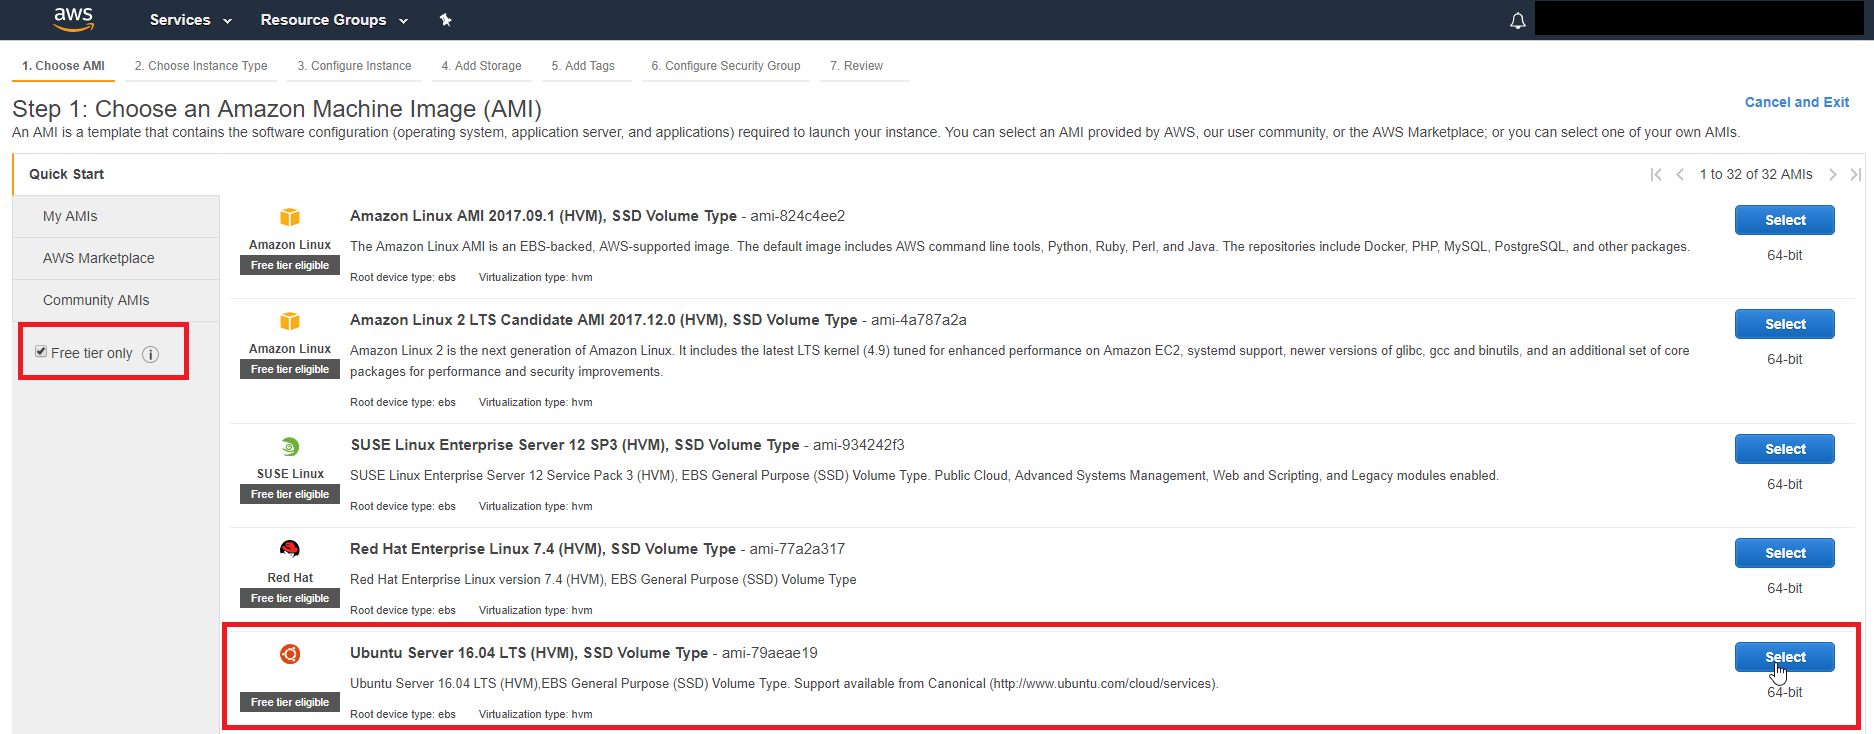
Task: Go to Add Tags step
Action: [x=583, y=66]
